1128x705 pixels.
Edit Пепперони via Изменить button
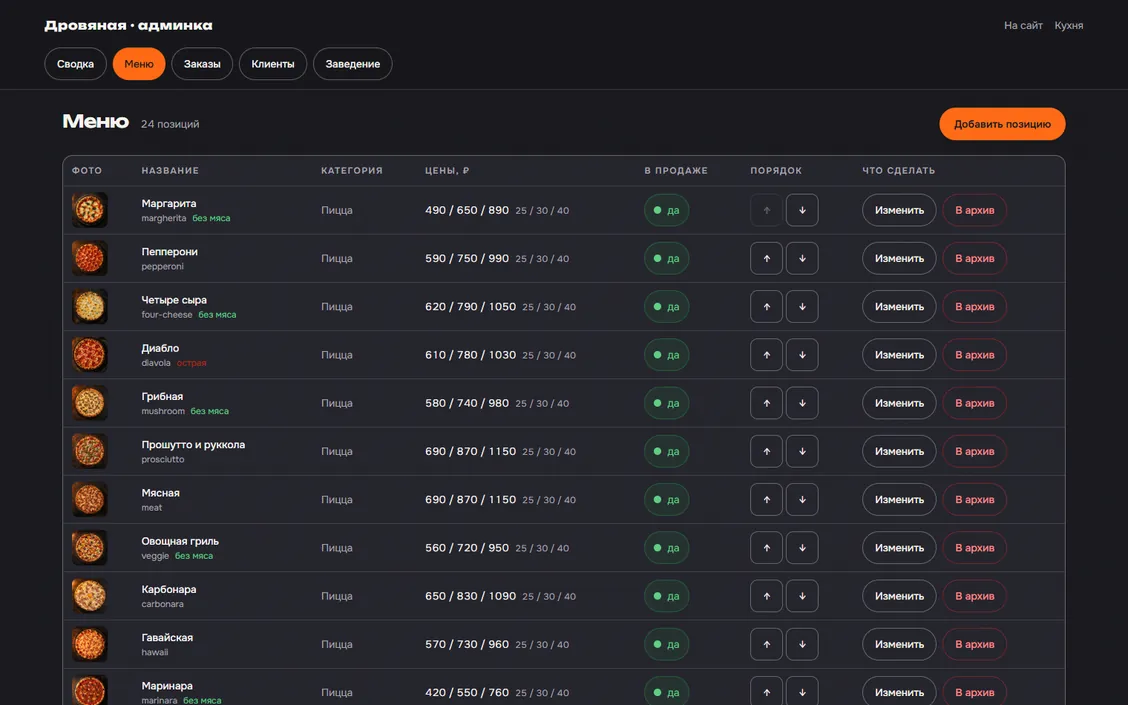[899, 258]
